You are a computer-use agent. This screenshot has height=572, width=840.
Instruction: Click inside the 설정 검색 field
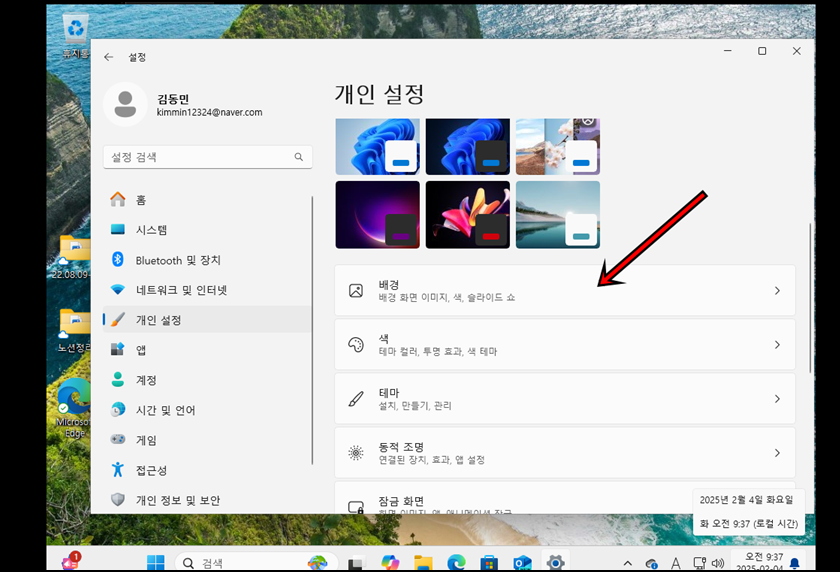point(207,157)
